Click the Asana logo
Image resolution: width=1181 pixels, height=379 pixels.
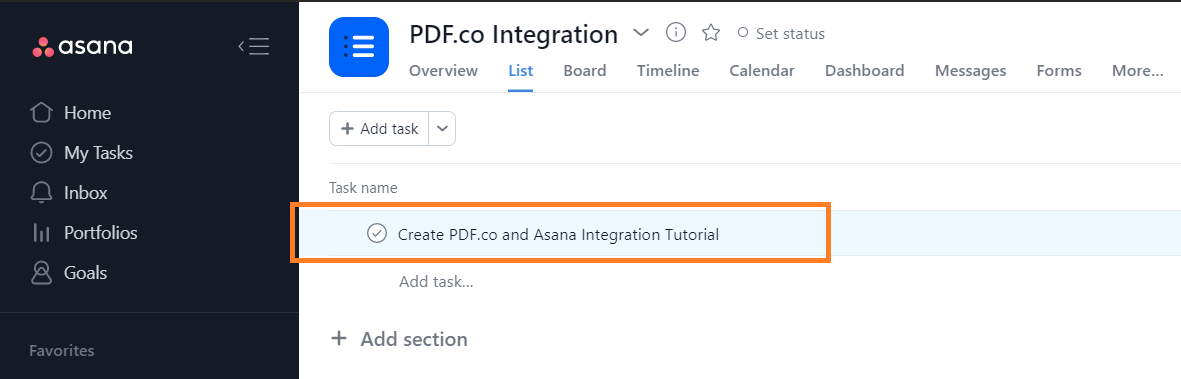(x=82, y=47)
